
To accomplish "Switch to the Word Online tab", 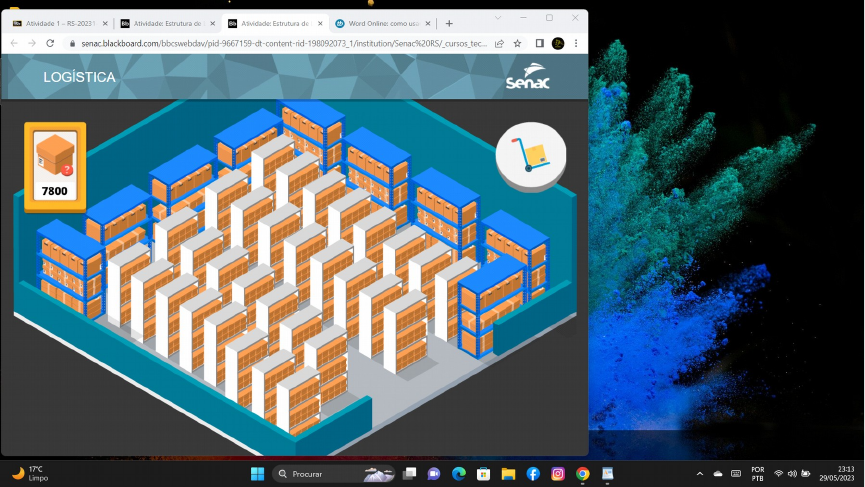I will click(377, 23).
